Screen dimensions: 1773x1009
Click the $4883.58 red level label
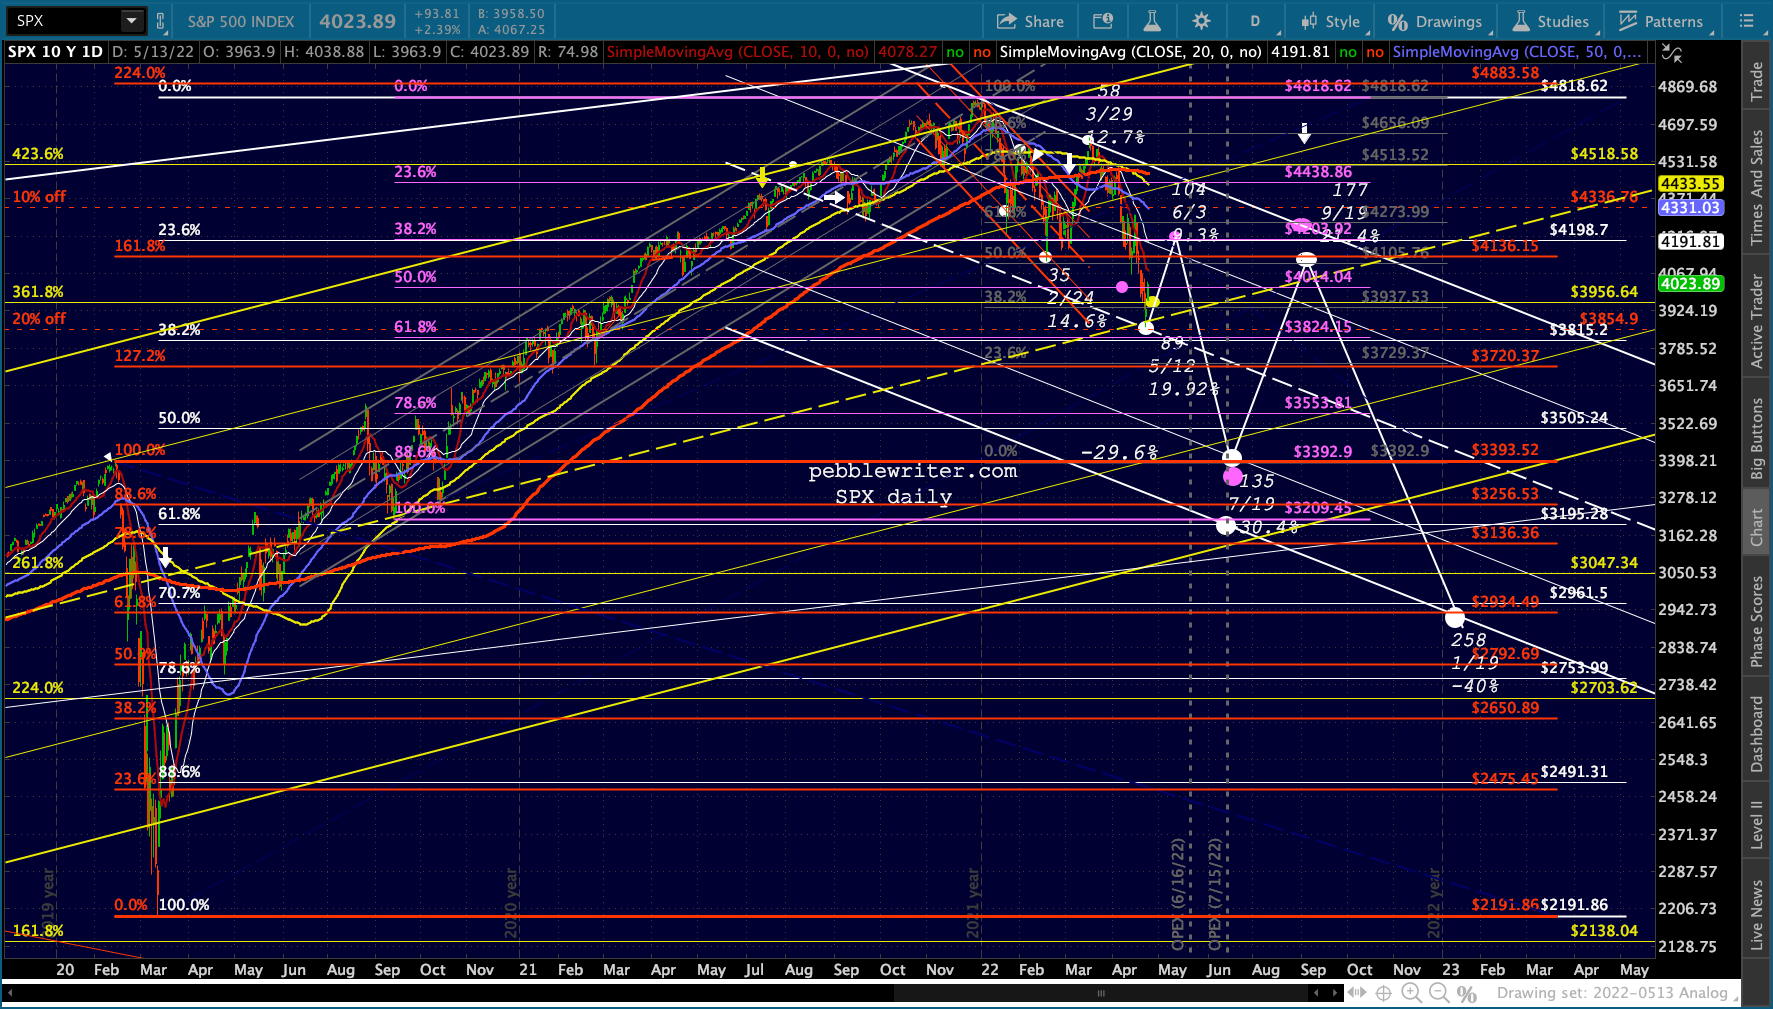coord(1505,73)
